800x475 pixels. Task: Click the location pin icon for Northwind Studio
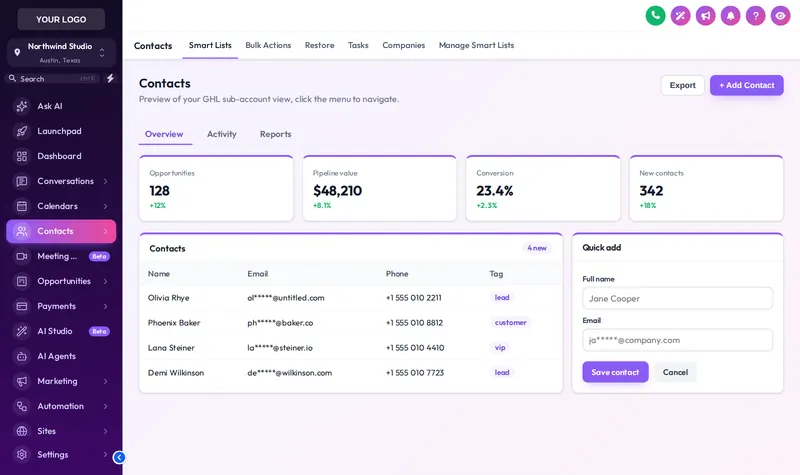pyautogui.click(x=17, y=53)
